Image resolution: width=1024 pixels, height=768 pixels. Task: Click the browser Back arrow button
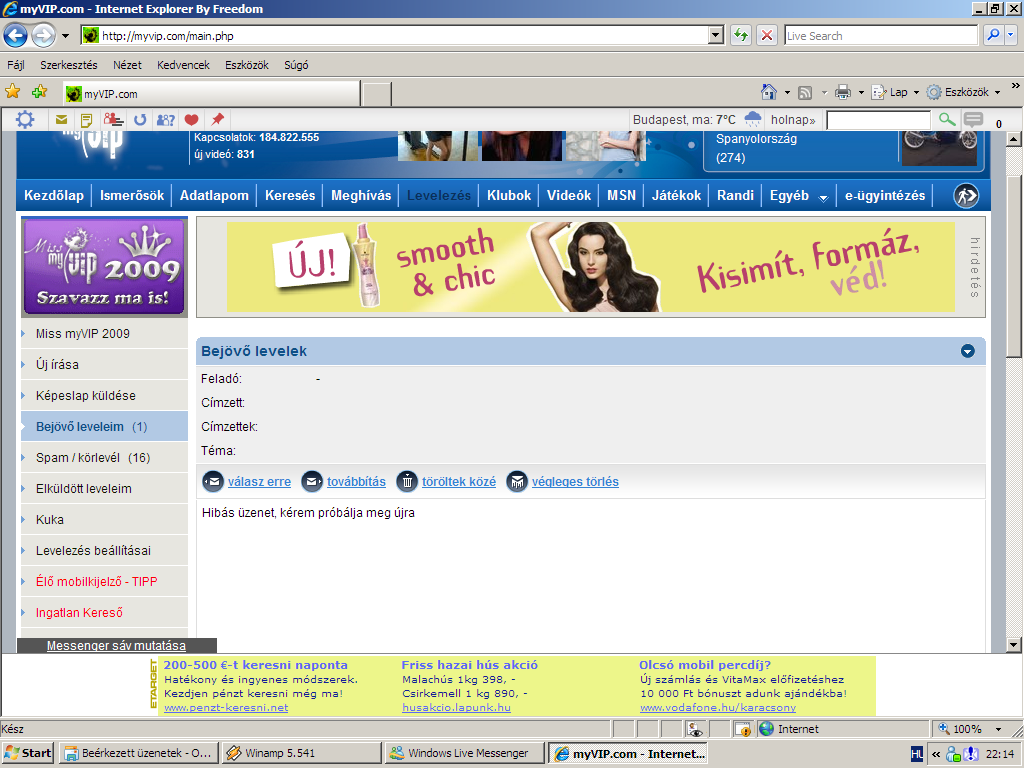(x=16, y=35)
